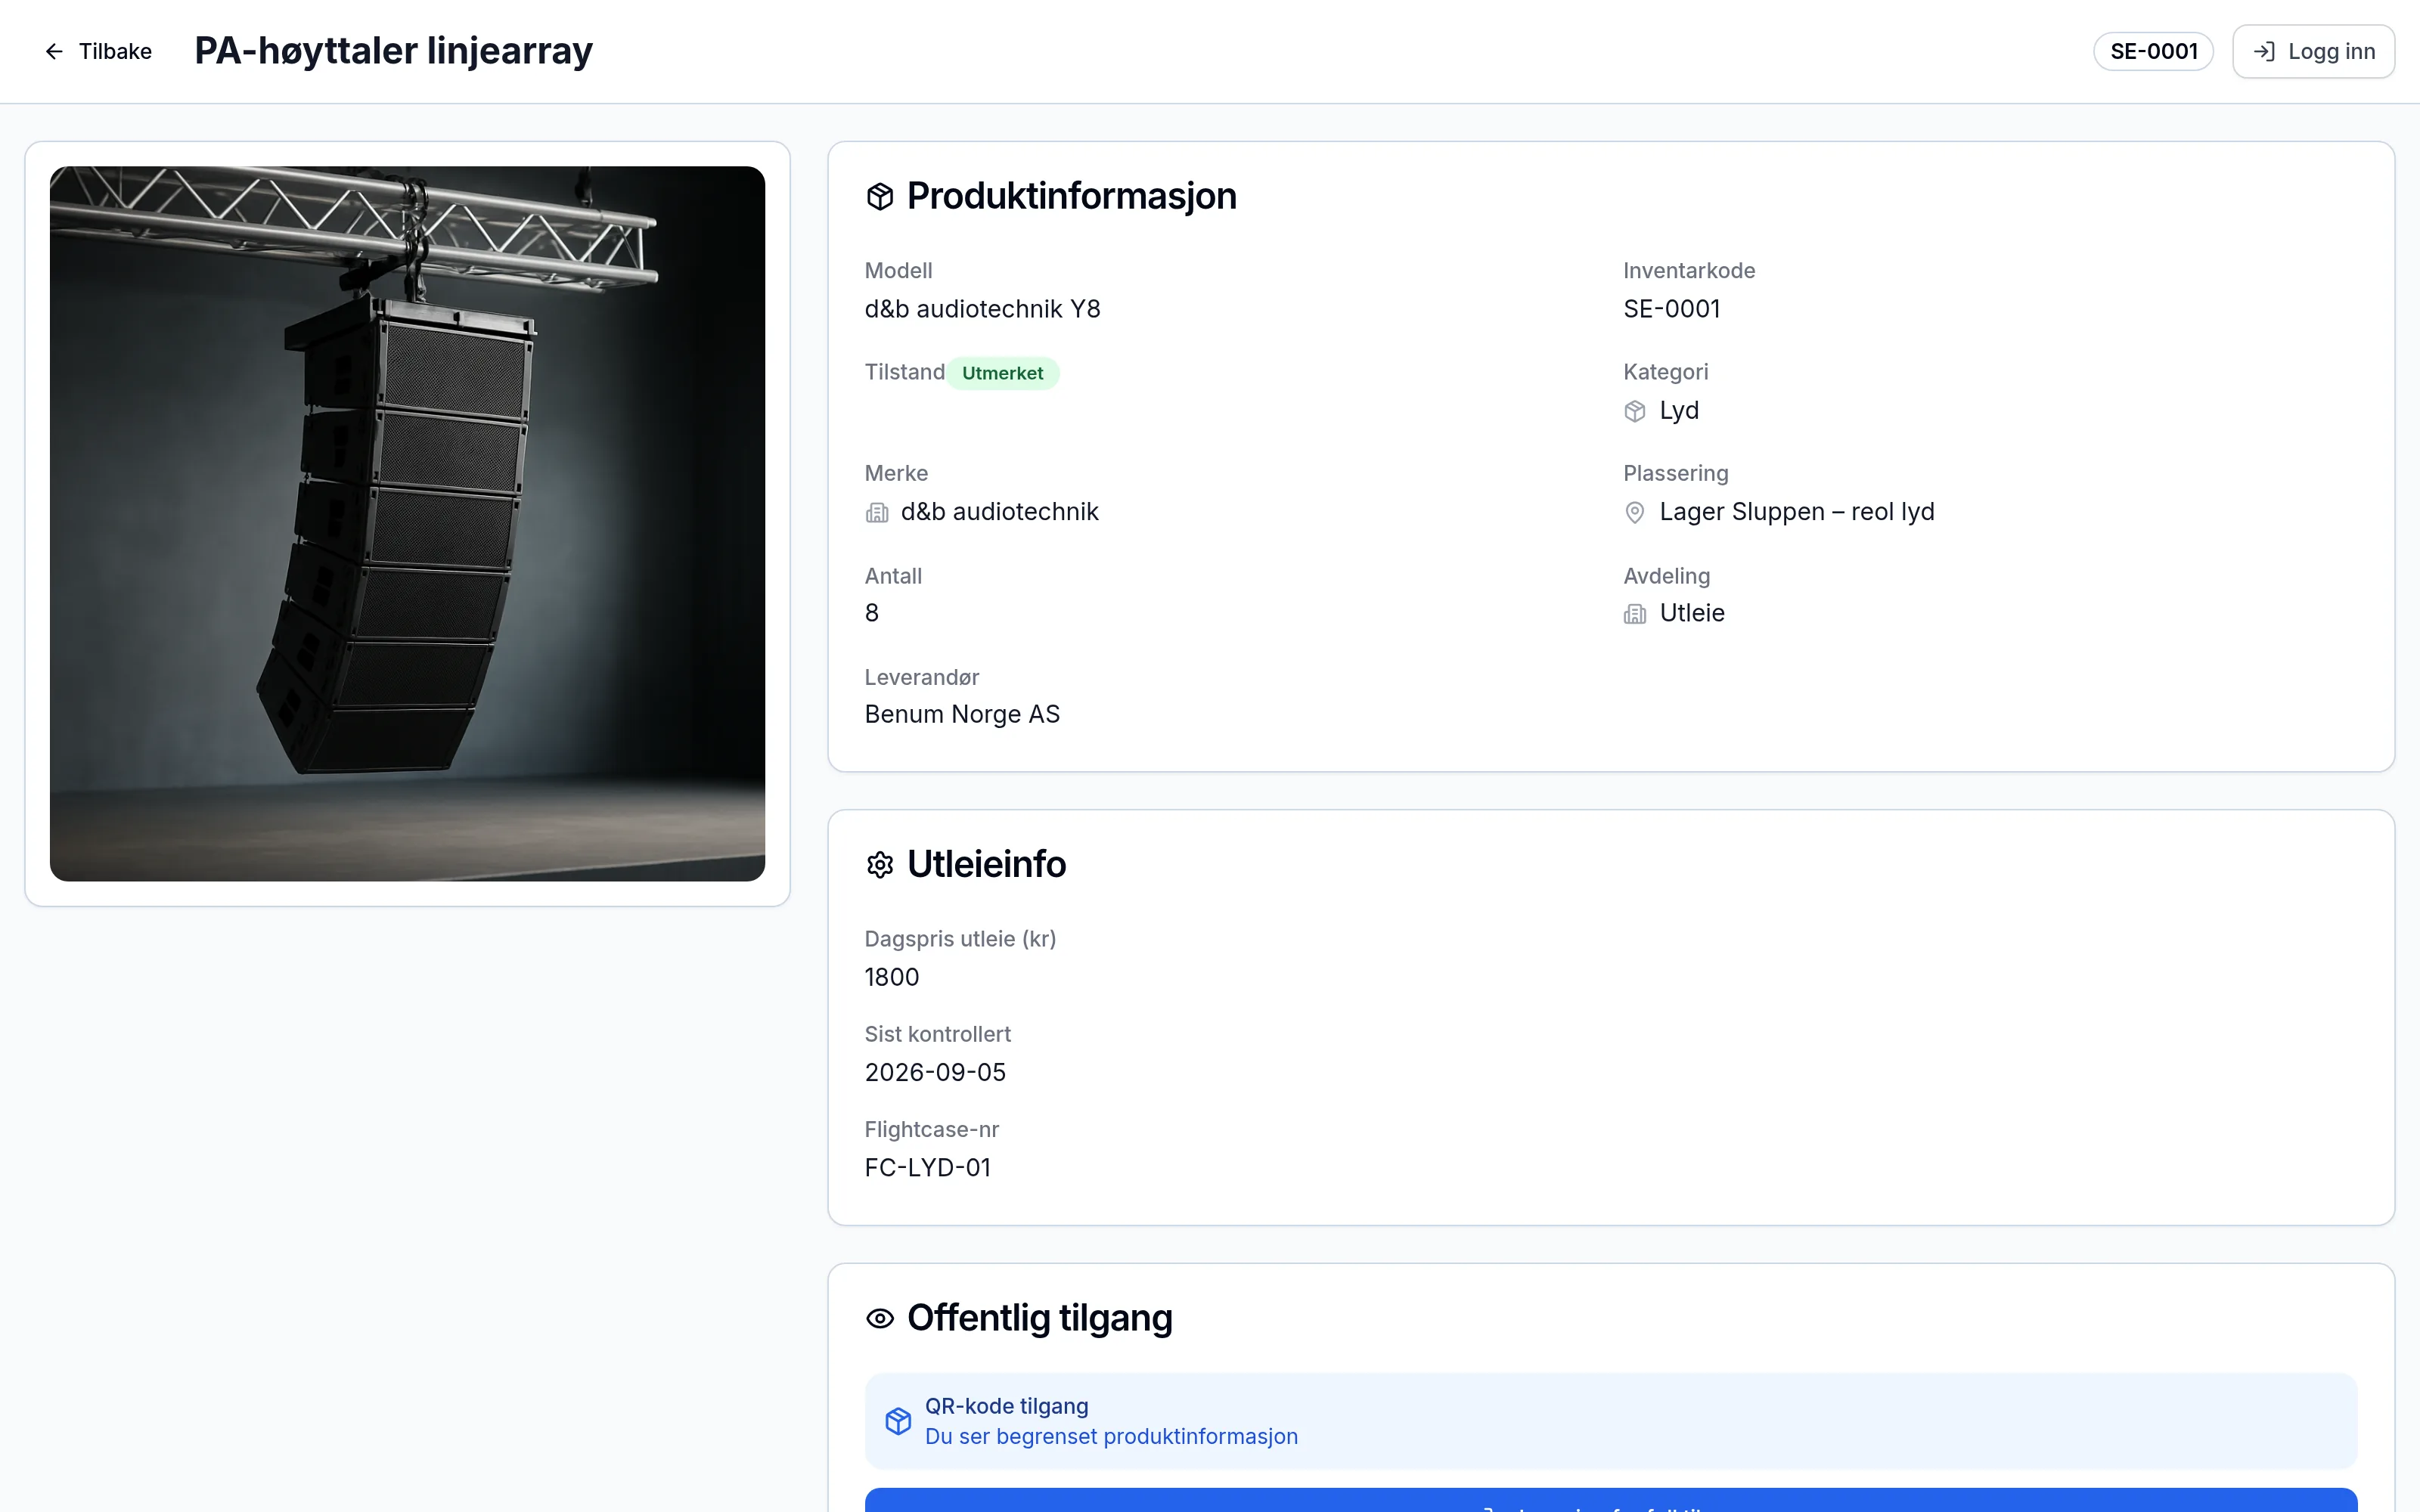Click the Lyd category value
This screenshot has height=1512, width=2420.
pos(1679,410)
